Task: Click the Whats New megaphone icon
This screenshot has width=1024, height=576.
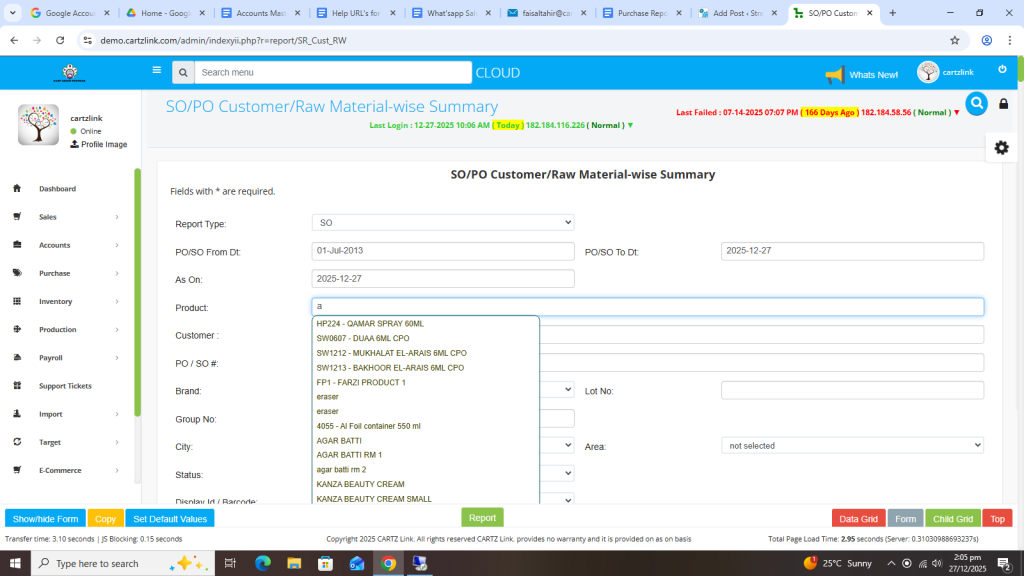Action: pyautogui.click(x=834, y=75)
